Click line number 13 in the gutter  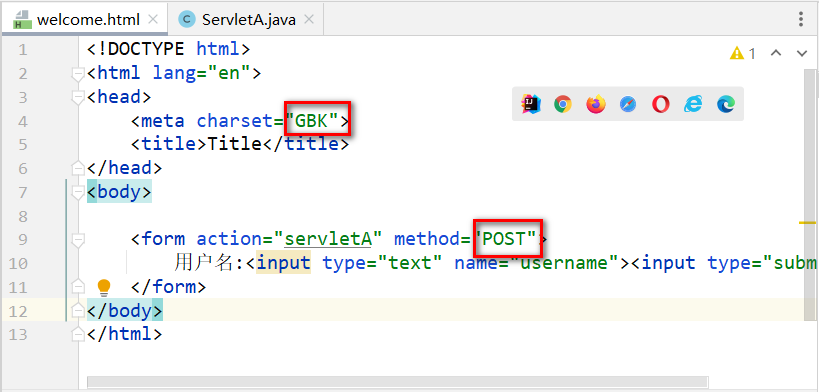pyautogui.click(x=18, y=335)
